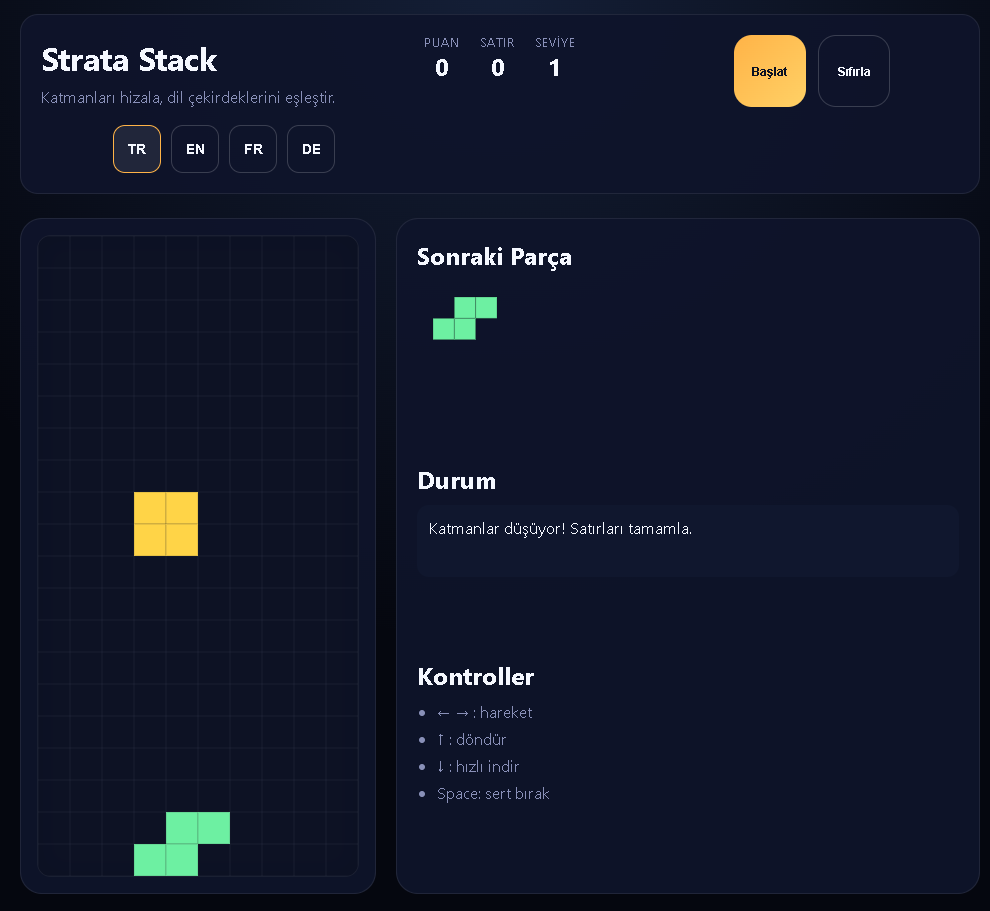Click the next piece preview under Sonraki Parça

click(465, 318)
